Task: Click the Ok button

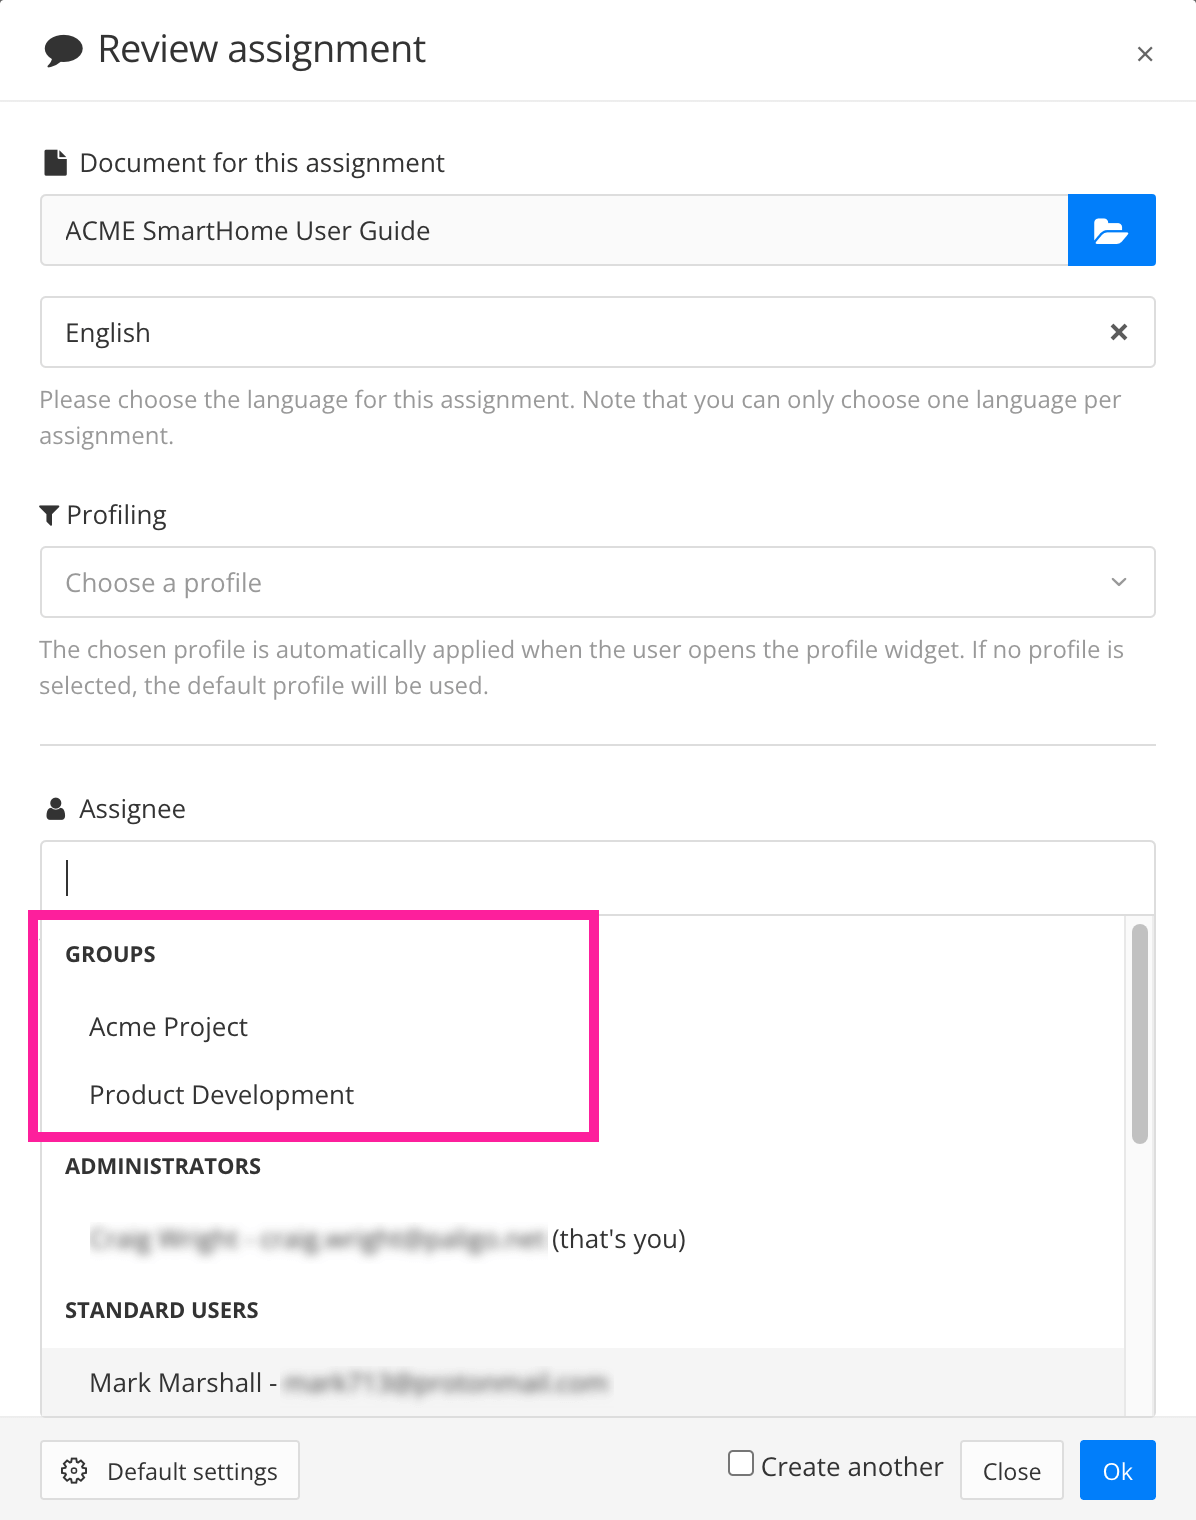Action: coord(1117,1470)
